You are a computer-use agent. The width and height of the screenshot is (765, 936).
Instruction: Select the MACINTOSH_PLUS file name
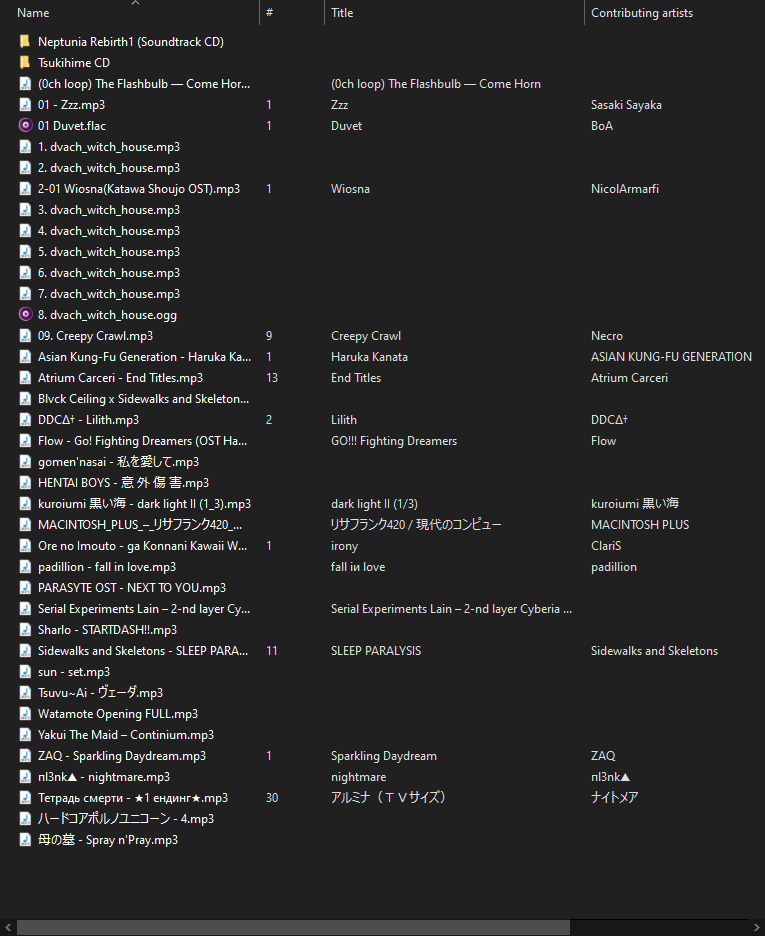tap(140, 525)
